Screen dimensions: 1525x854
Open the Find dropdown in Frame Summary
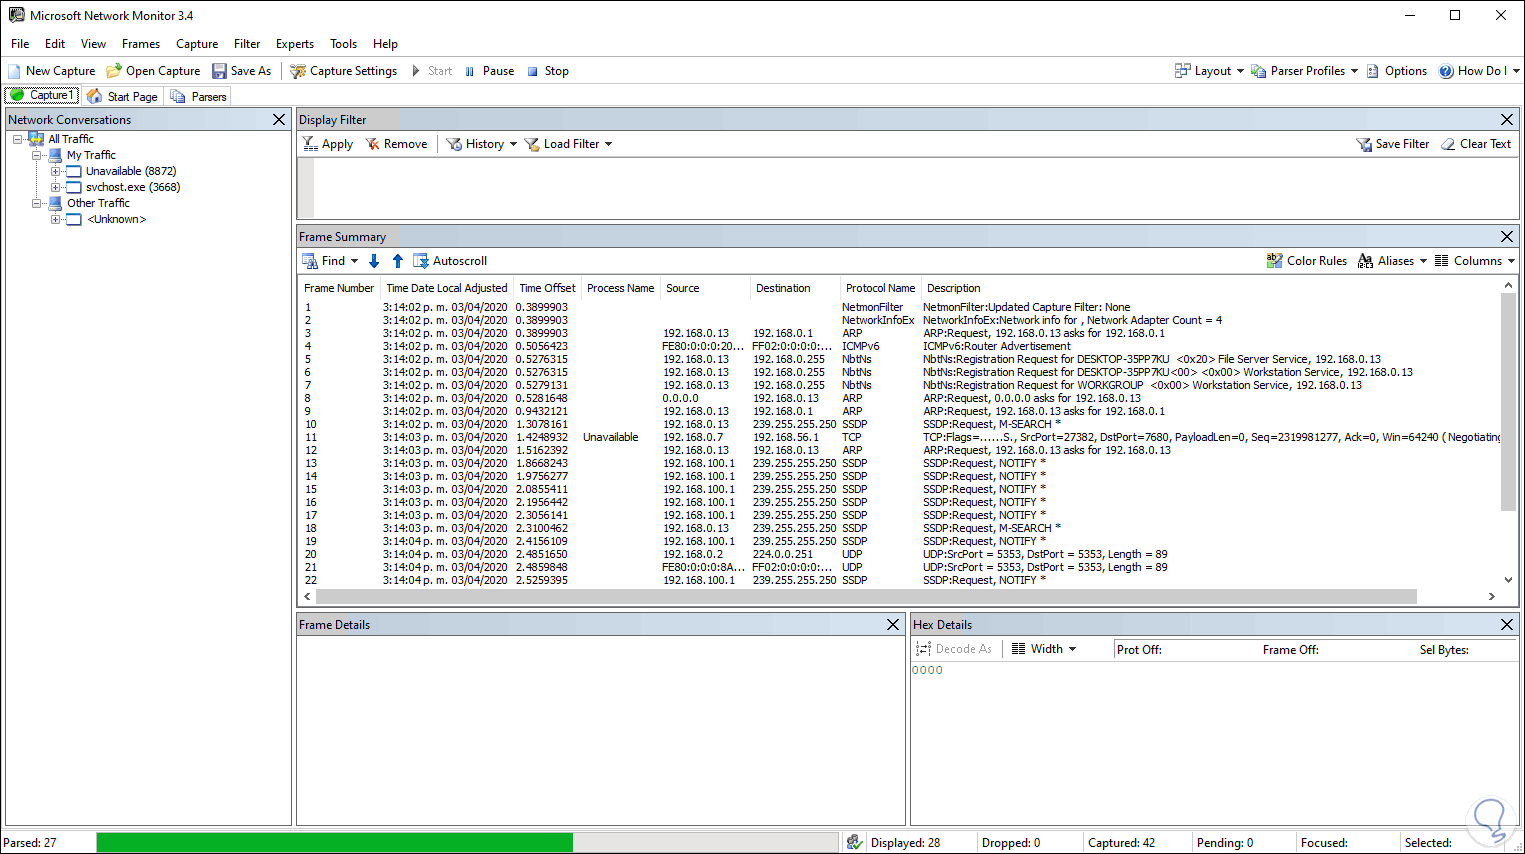(330, 261)
